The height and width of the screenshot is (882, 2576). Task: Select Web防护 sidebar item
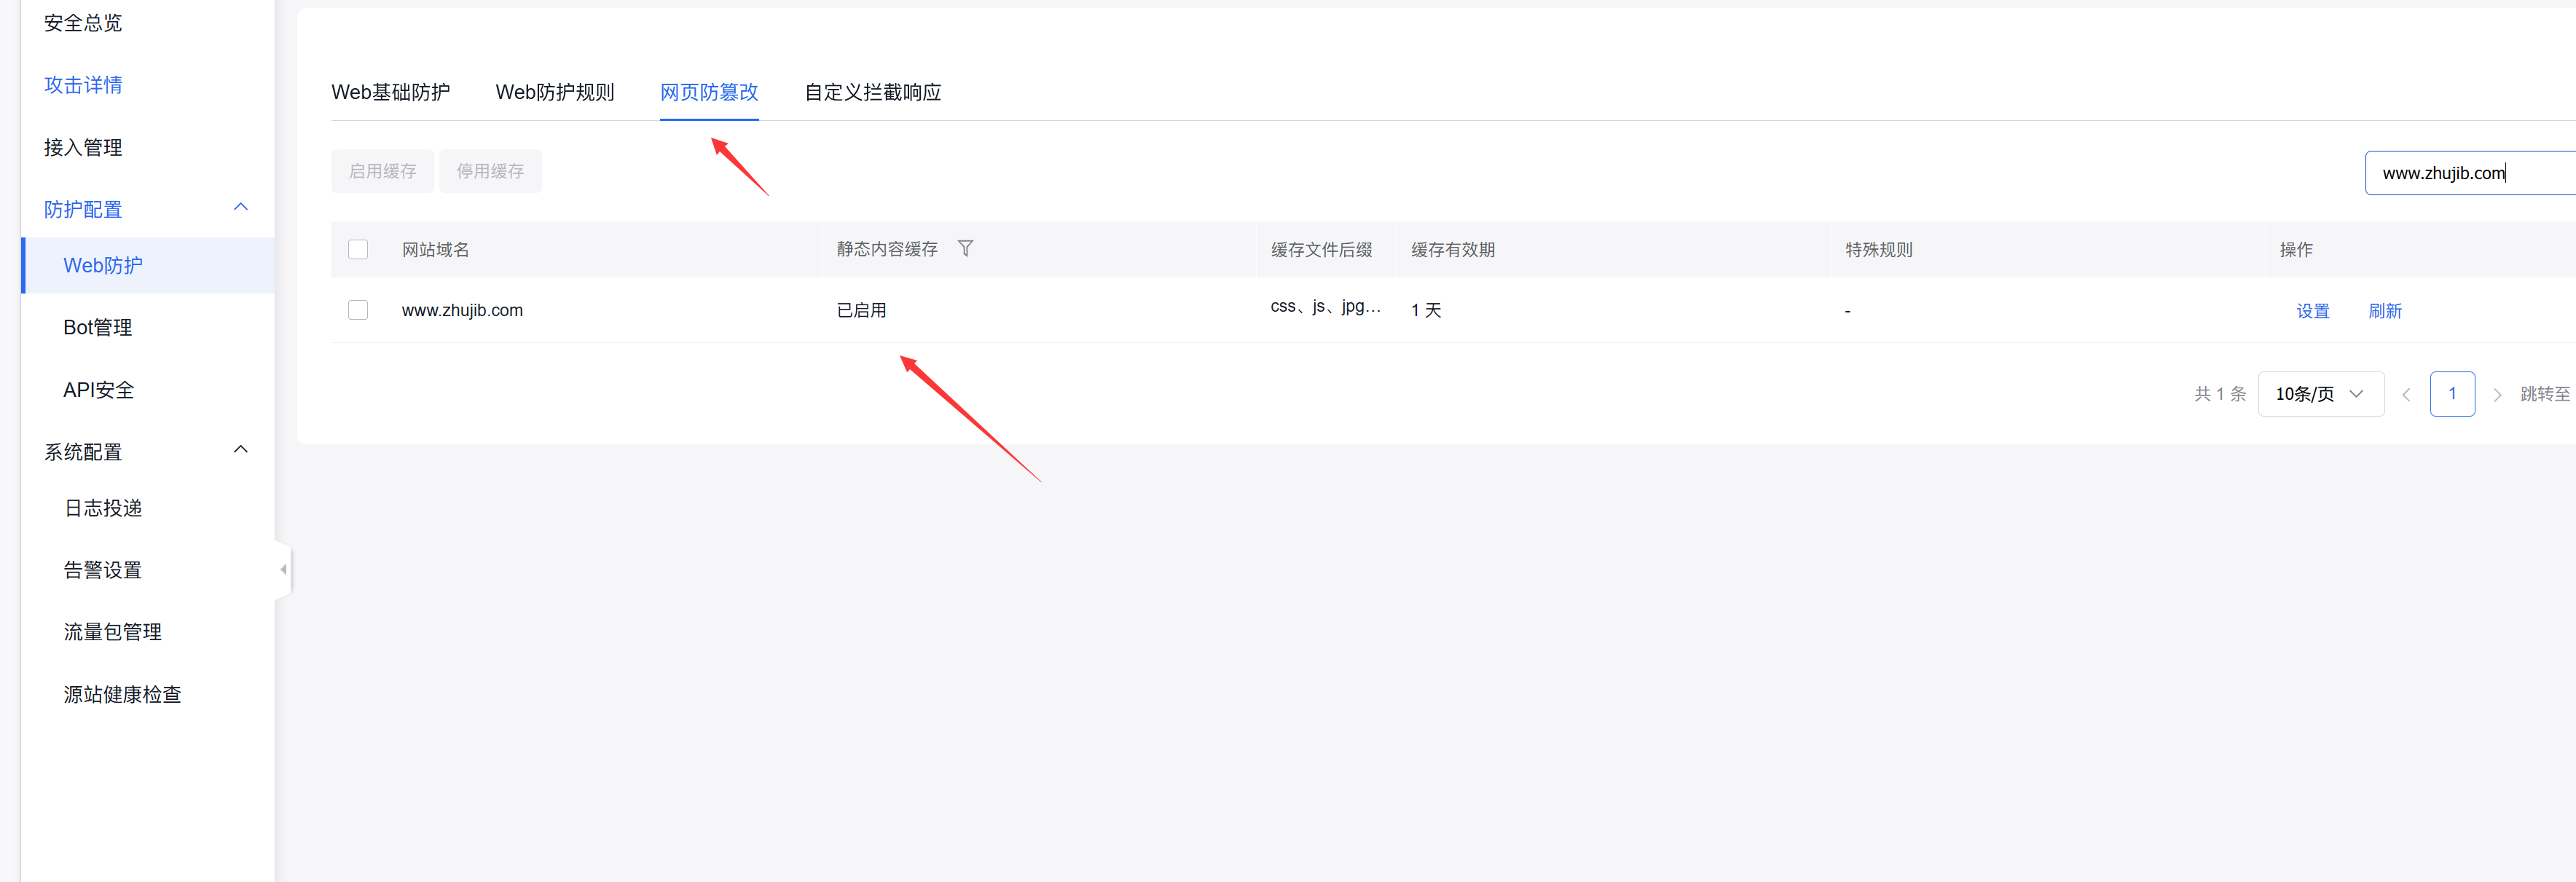(148, 265)
